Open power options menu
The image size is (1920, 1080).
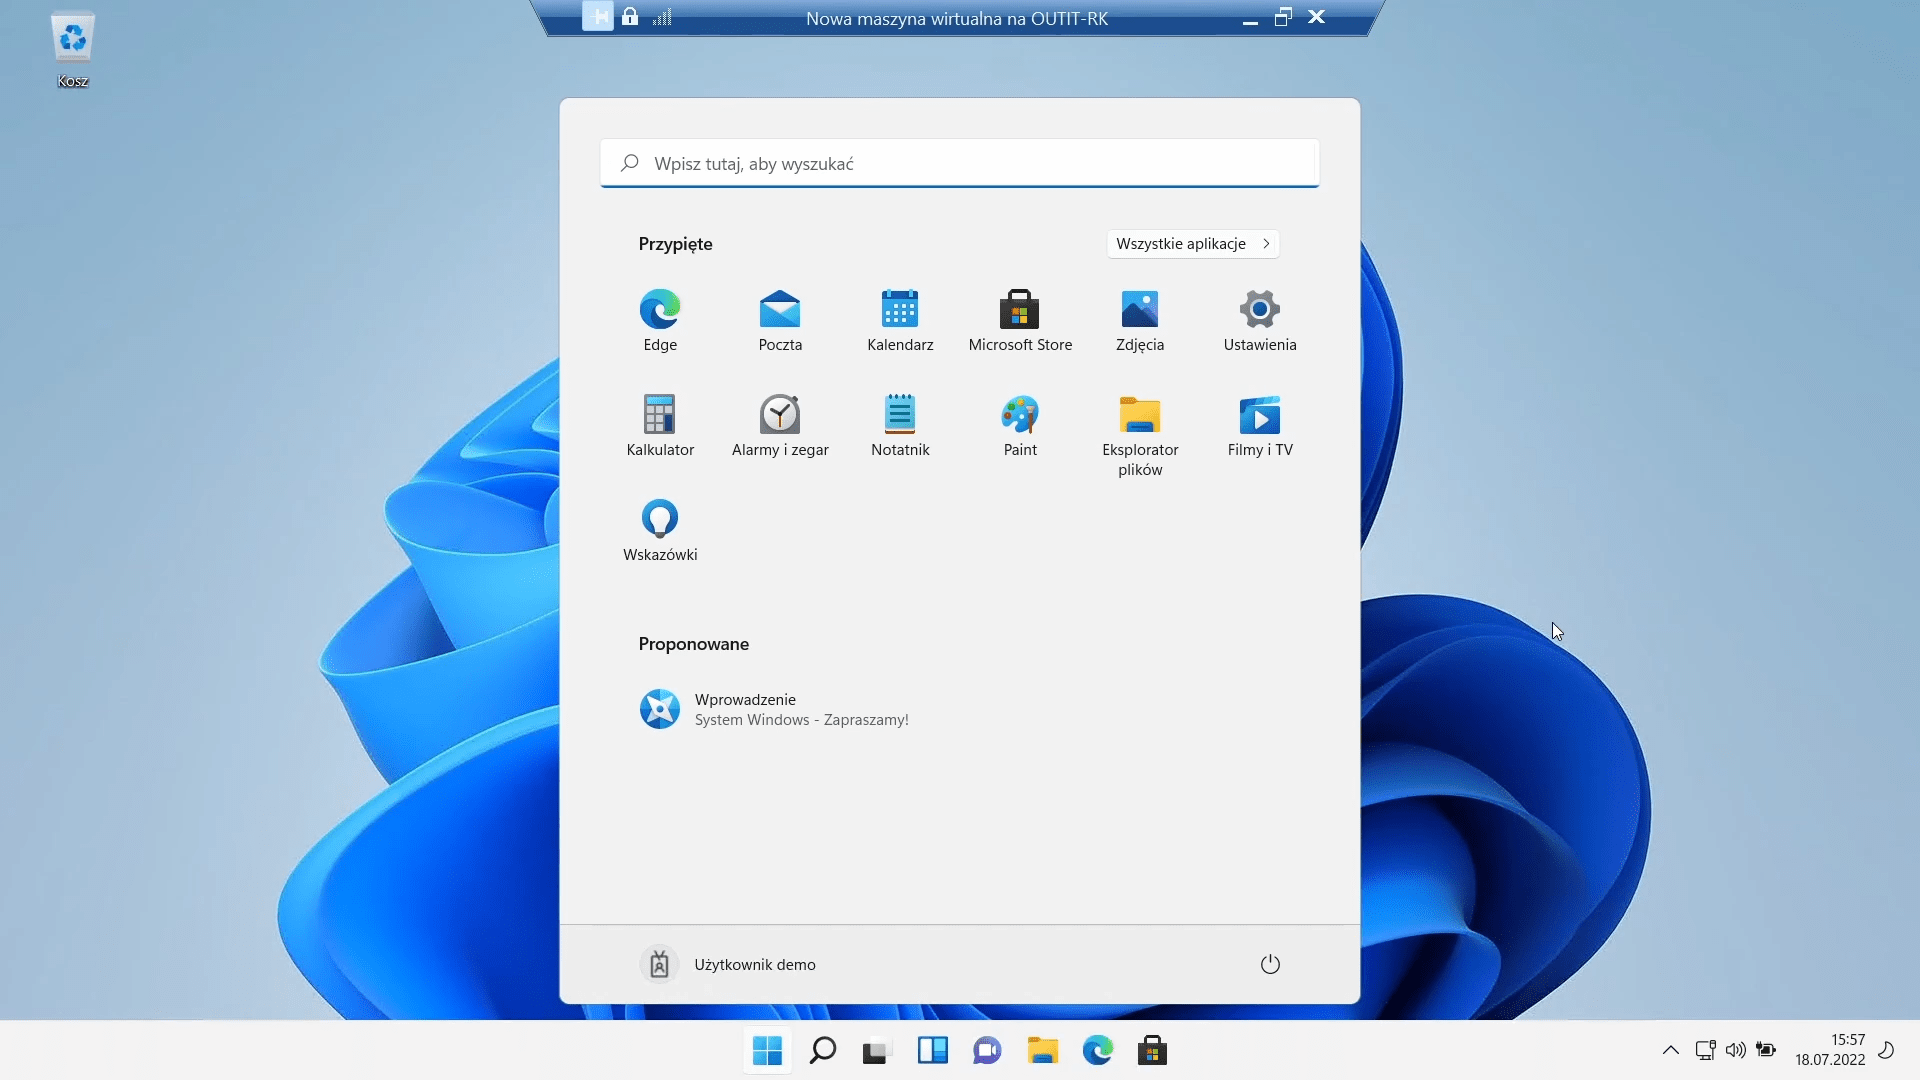pos(1270,964)
